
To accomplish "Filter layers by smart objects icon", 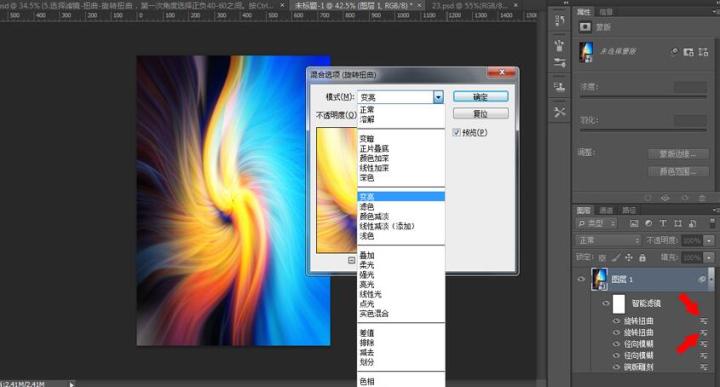I will point(692,224).
